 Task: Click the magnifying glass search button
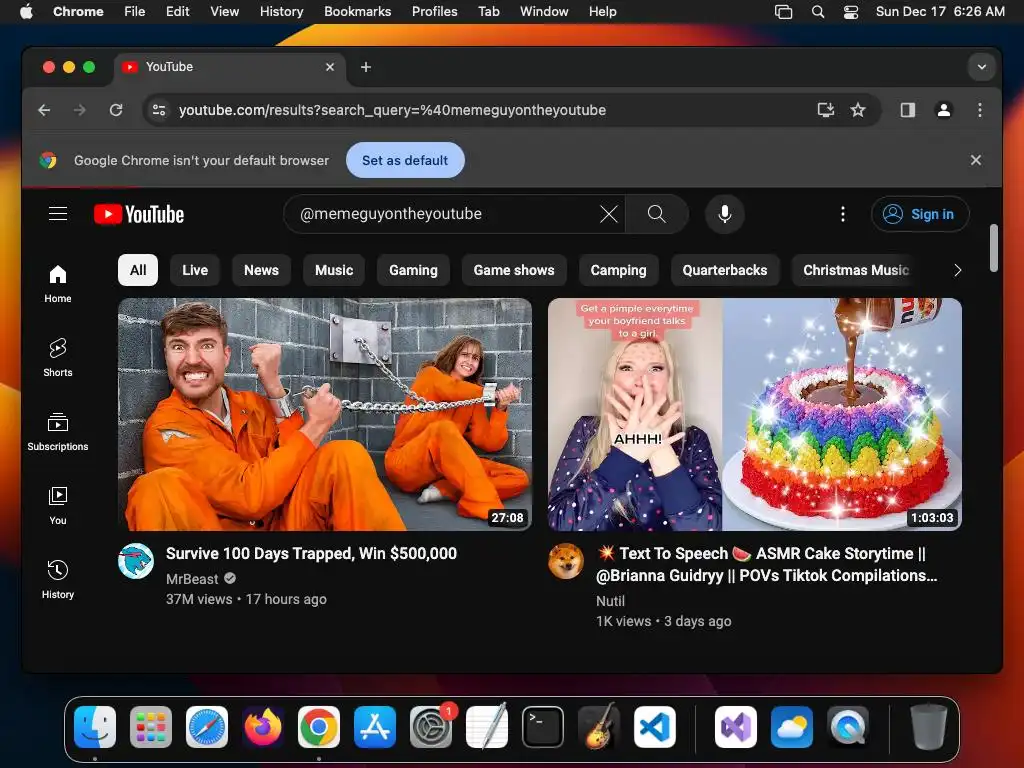click(656, 214)
